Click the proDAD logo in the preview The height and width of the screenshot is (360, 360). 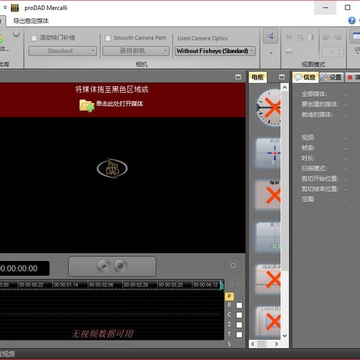pyautogui.click(x=112, y=168)
